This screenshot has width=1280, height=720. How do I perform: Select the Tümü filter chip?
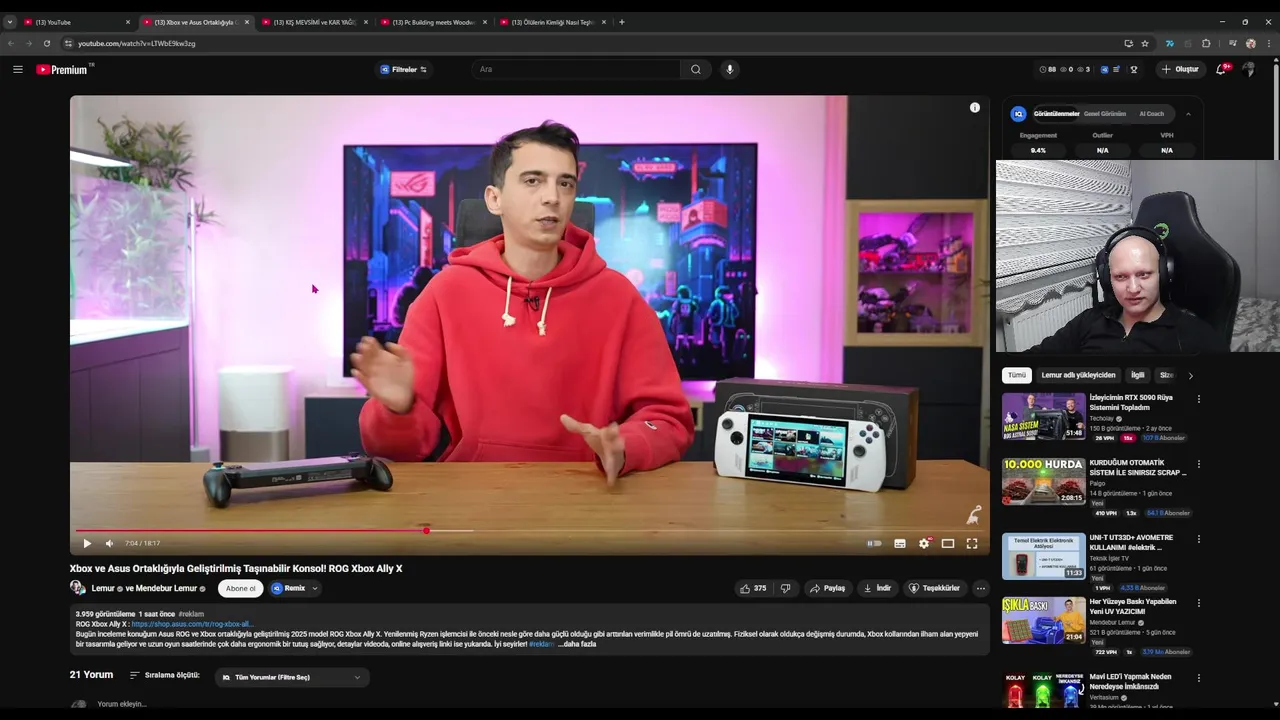click(1017, 375)
